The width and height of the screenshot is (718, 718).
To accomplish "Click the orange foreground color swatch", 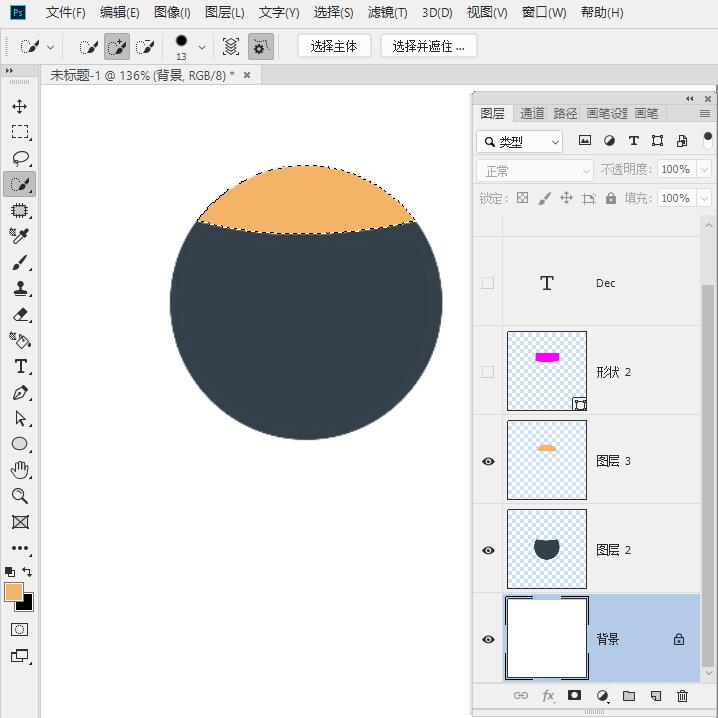I will (x=14, y=592).
